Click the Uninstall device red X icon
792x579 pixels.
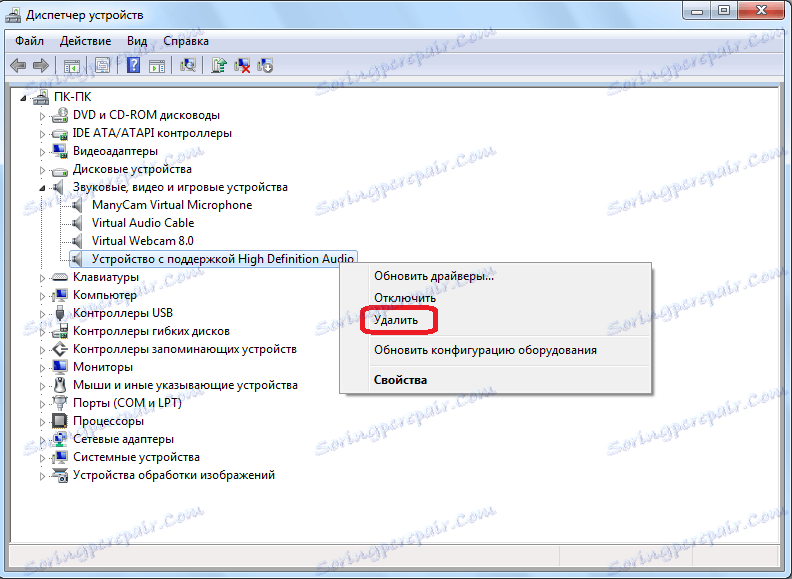[x=242, y=65]
